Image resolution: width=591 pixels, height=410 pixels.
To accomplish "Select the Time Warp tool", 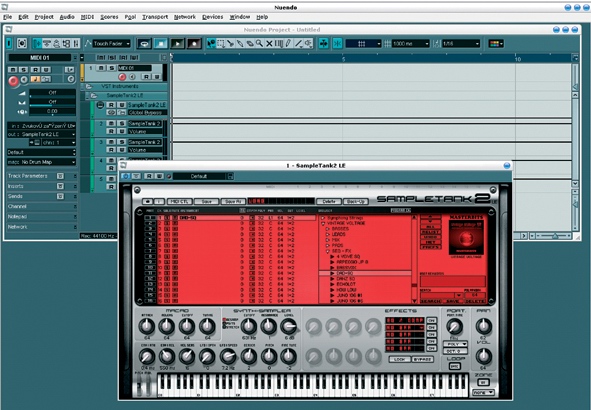I will tap(279, 44).
